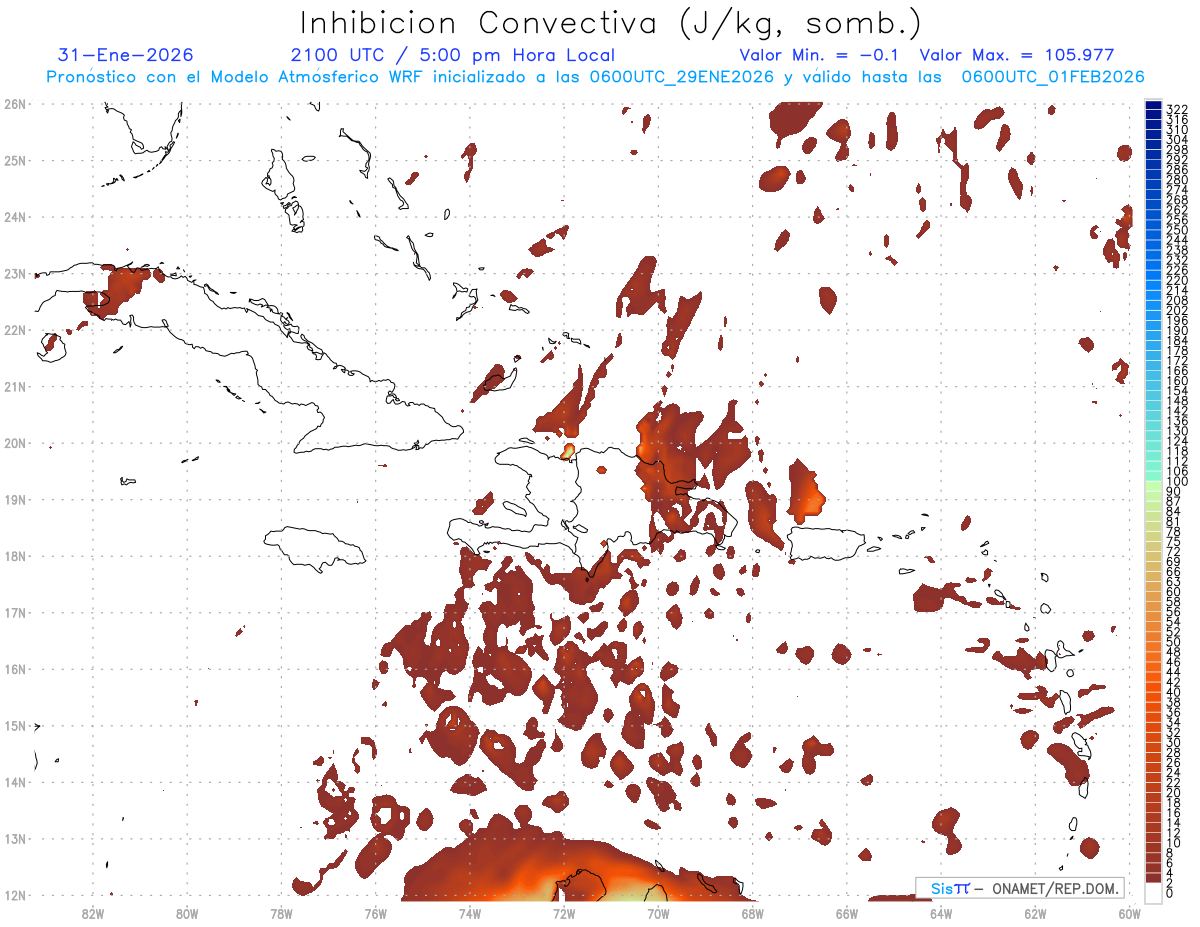Click the 62W longitude label

pyautogui.click(x=1035, y=913)
